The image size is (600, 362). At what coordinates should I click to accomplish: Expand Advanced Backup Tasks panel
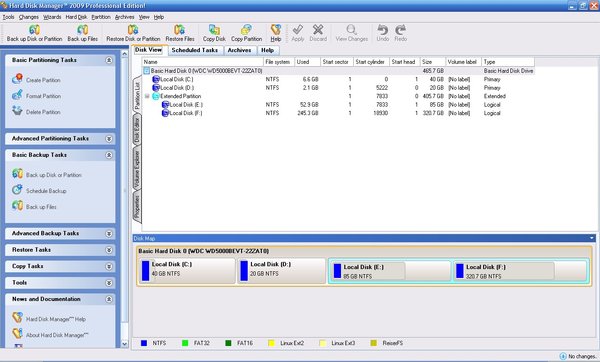click(109, 233)
